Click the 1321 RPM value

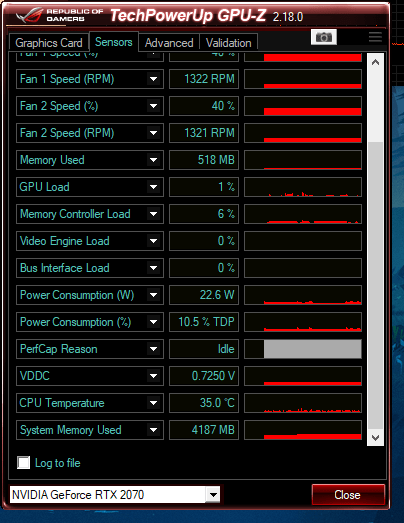click(x=204, y=133)
